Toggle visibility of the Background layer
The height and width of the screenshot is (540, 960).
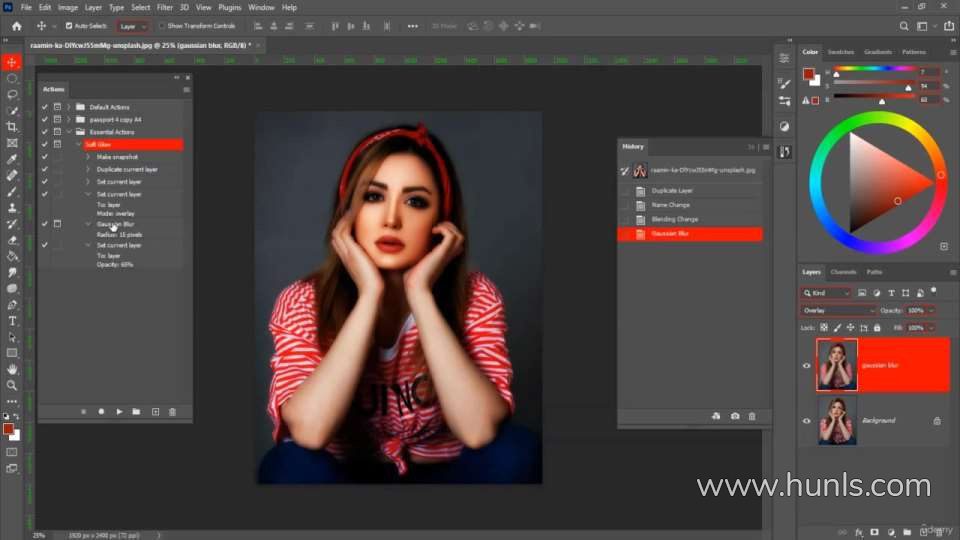(x=807, y=421)
